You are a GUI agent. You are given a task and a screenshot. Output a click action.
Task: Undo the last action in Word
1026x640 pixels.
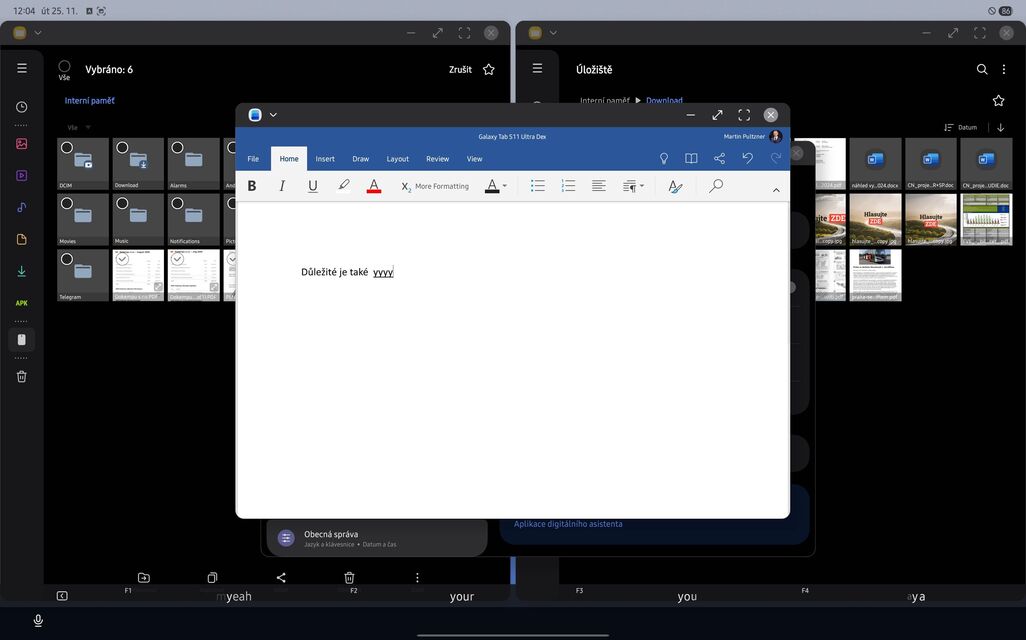(x=747, y=159)
